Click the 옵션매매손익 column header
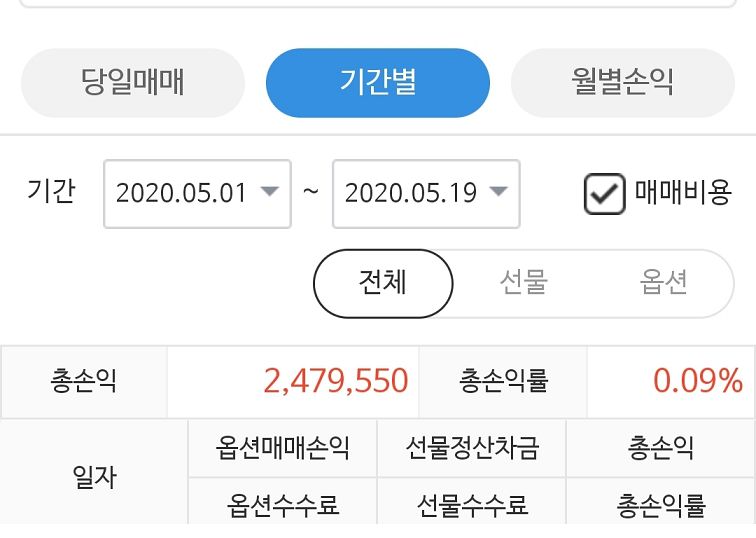This screenshot has width=756, height=538. click(283, 447)
